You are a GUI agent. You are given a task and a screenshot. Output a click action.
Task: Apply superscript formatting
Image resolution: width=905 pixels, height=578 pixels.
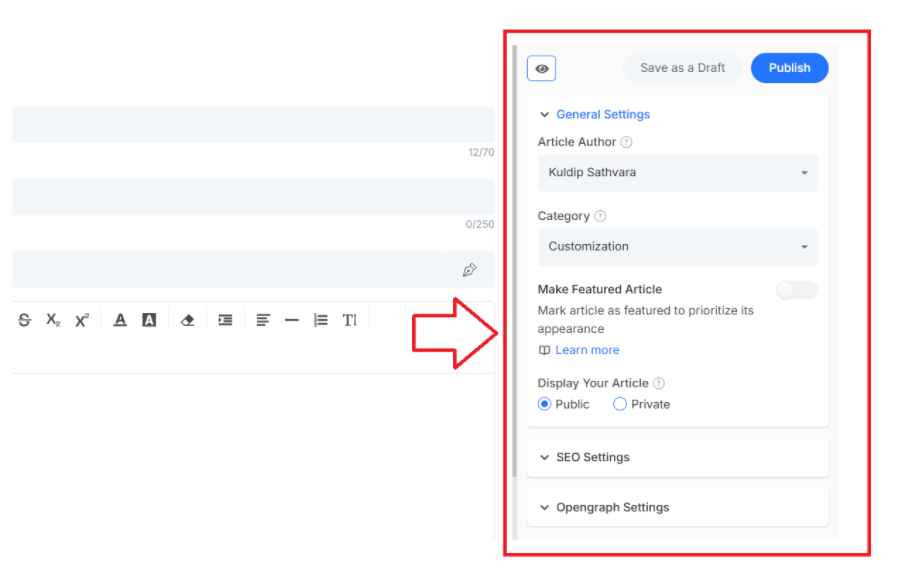point(82,320)
